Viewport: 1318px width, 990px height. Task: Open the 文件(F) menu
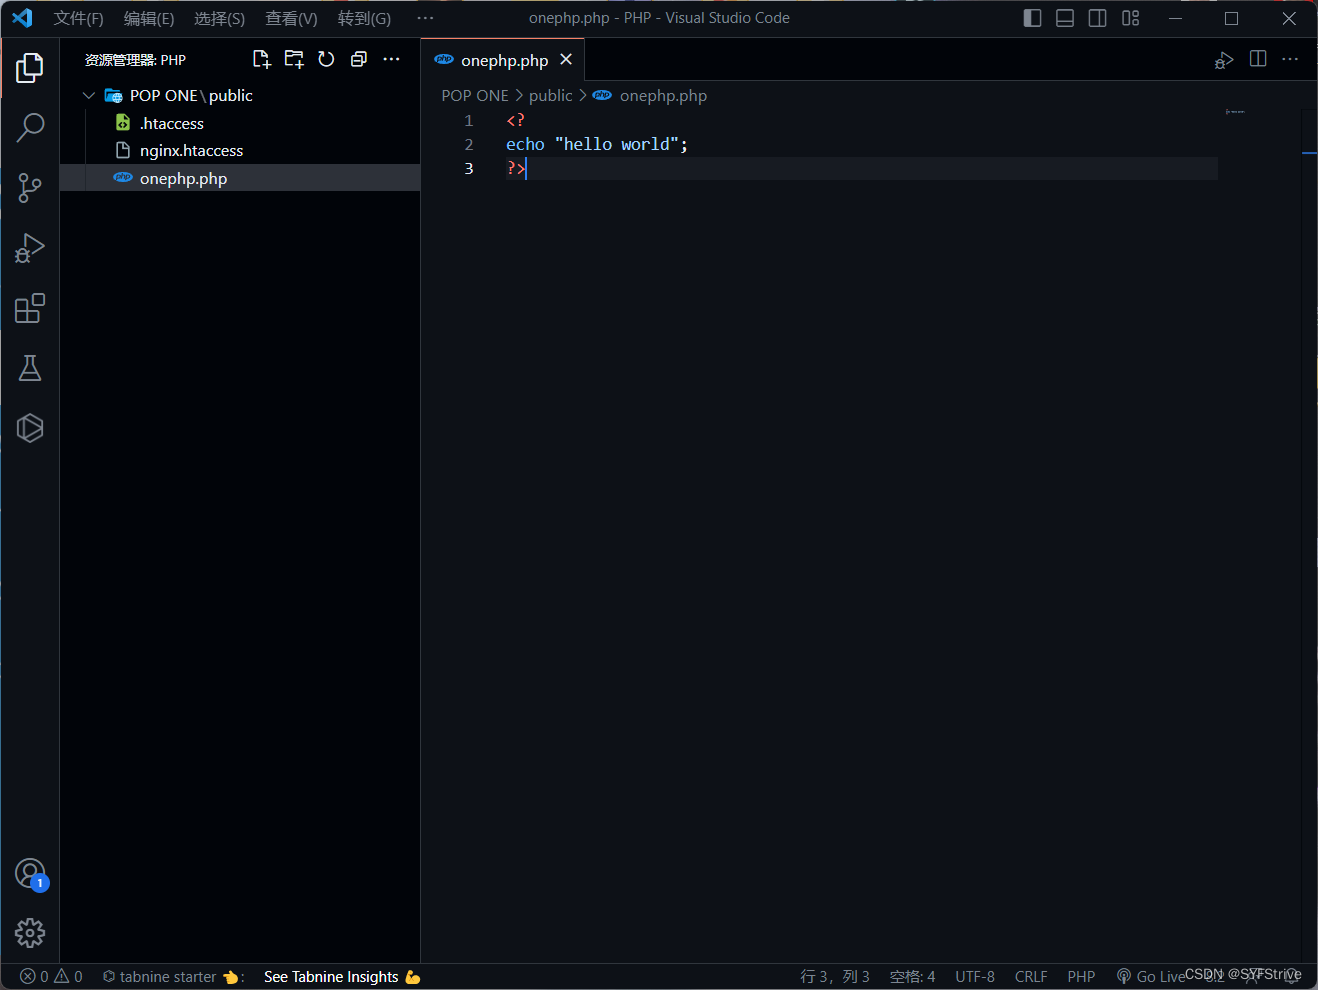point(79,19)
